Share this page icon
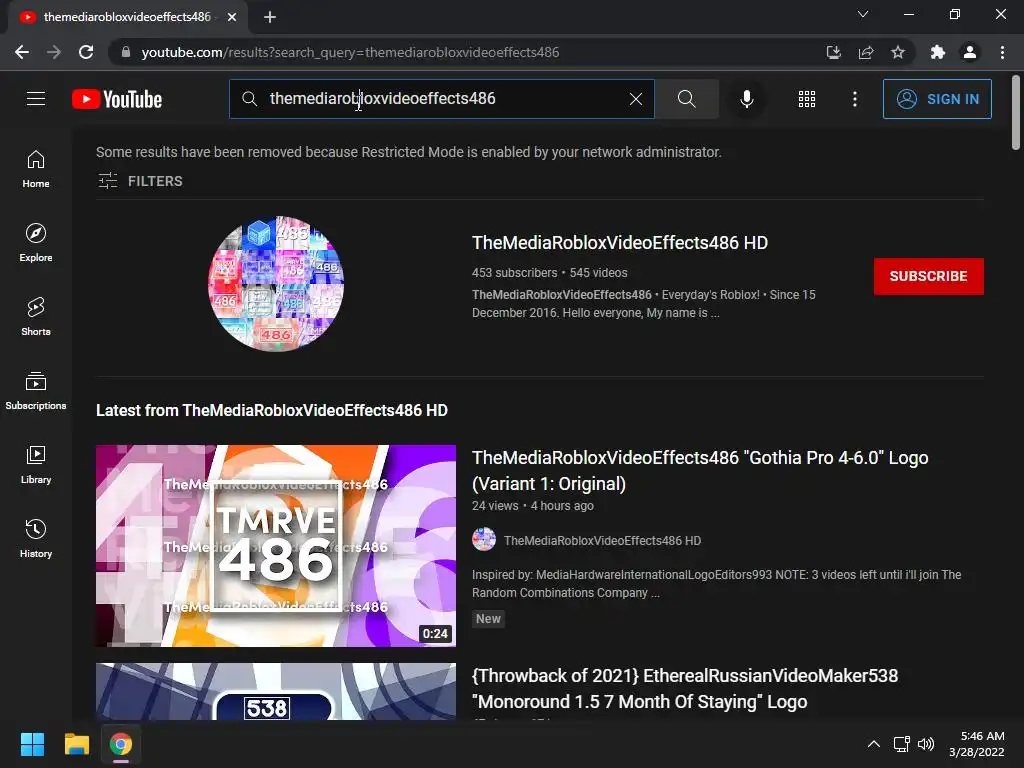 pyautogui.click(x=866, y=52)
